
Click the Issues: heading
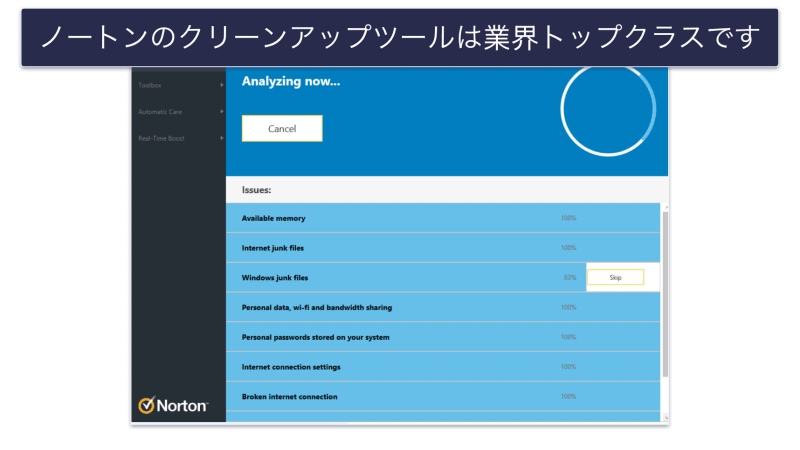click(x=256, y=190)
